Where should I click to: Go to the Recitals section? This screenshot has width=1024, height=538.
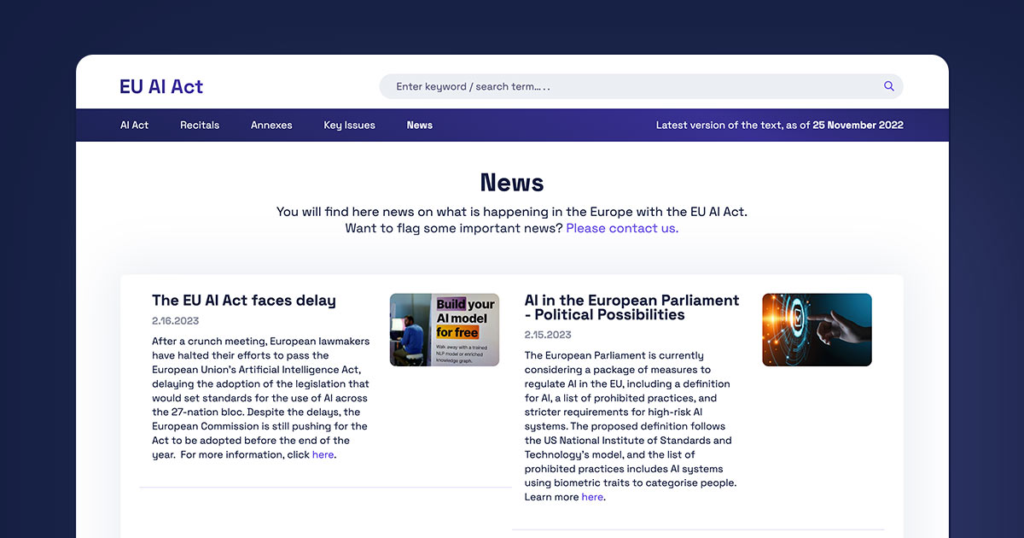[200, 125]
